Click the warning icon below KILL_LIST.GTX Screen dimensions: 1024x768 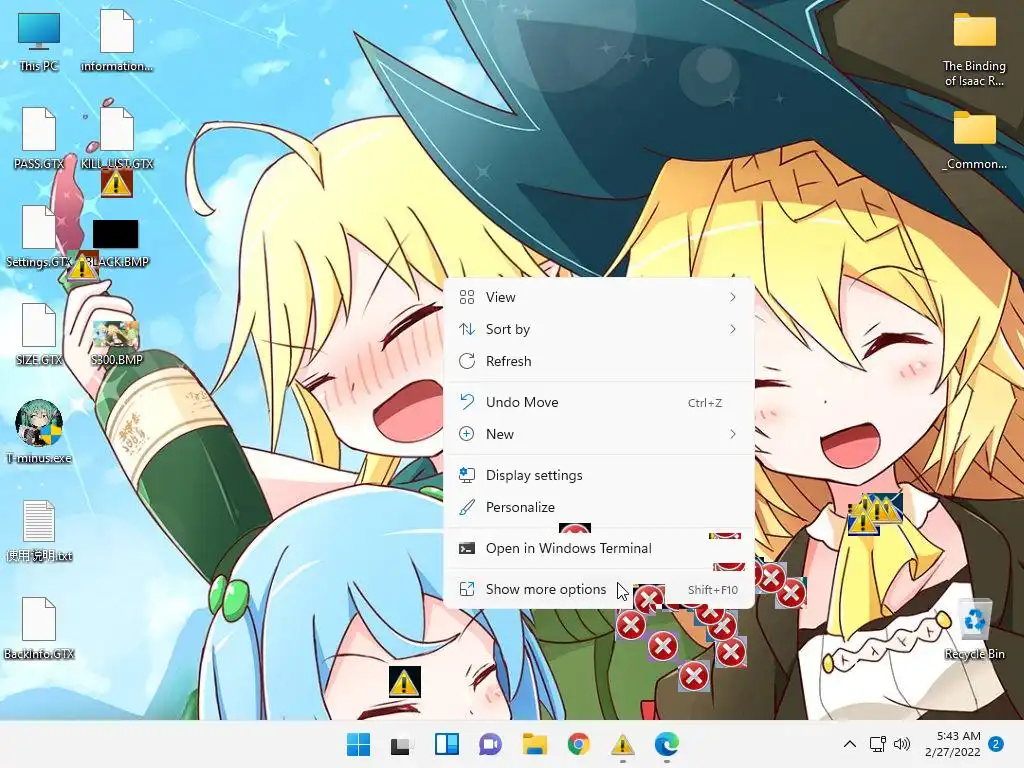point(116,184)
